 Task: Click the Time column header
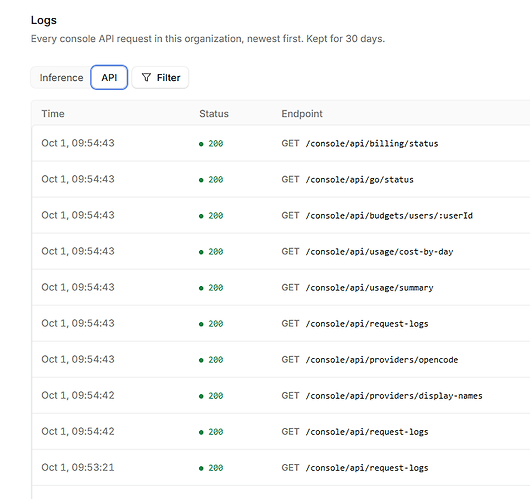tap(53, 114)
